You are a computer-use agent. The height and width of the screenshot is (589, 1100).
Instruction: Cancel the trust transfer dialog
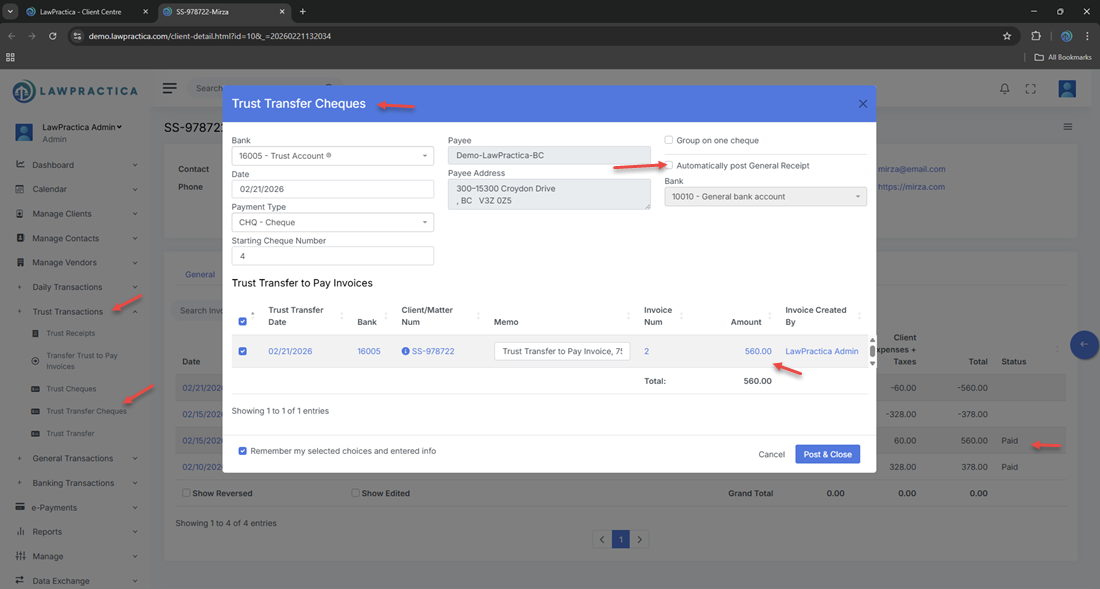[x=771, y=454]
